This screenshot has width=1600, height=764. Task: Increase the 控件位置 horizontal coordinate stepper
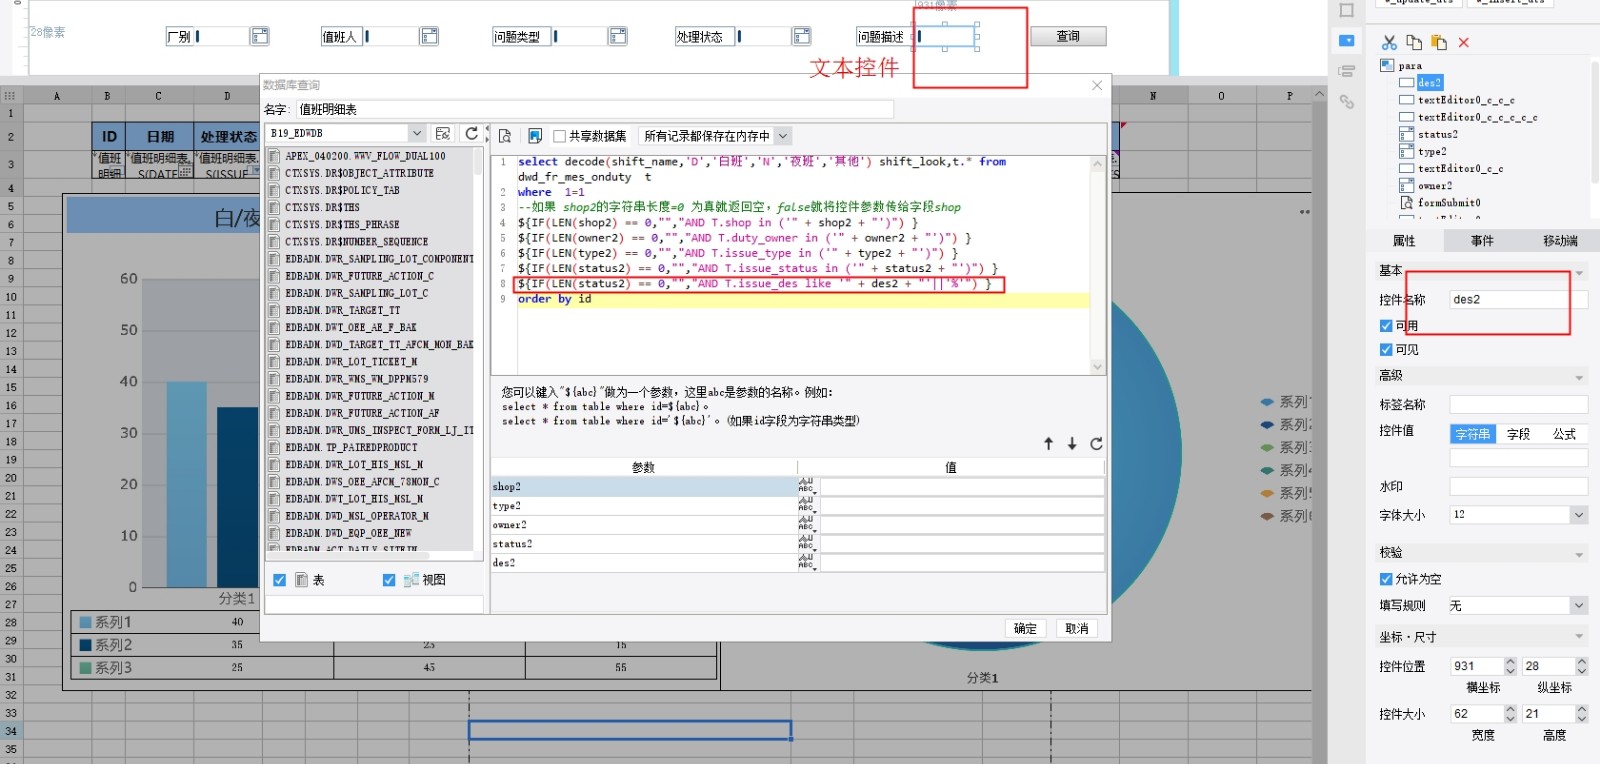click(1510, 662)
